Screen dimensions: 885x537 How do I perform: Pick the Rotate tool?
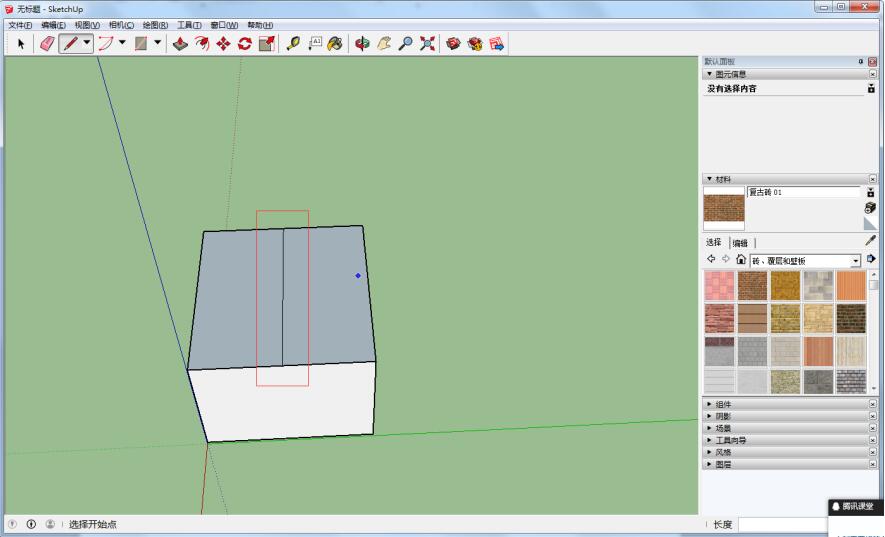[x=244, y=43]
